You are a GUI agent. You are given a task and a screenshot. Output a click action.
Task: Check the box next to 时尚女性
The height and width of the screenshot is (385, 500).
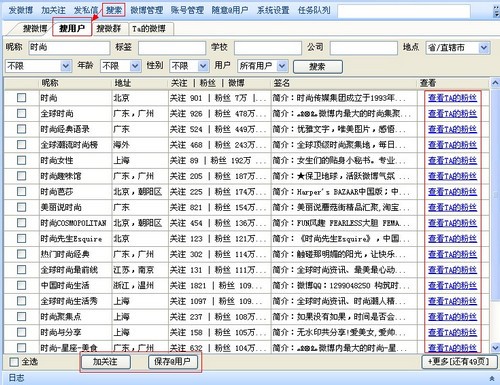[x=21, y=160]
